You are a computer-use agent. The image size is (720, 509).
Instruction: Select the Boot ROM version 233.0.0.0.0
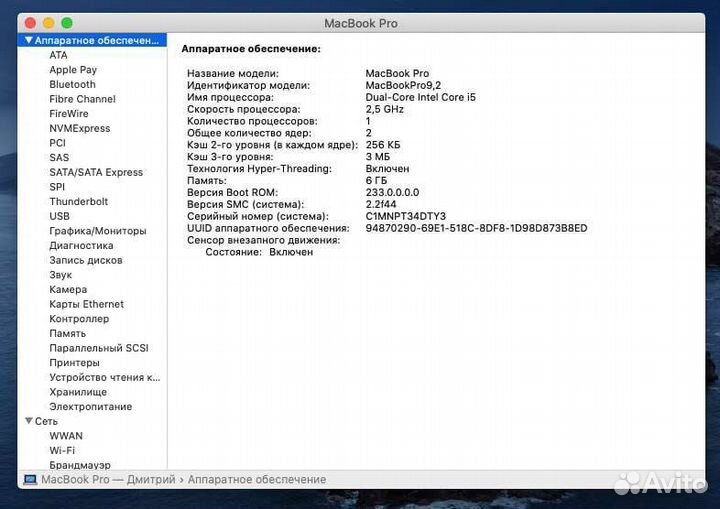(393, 193)
